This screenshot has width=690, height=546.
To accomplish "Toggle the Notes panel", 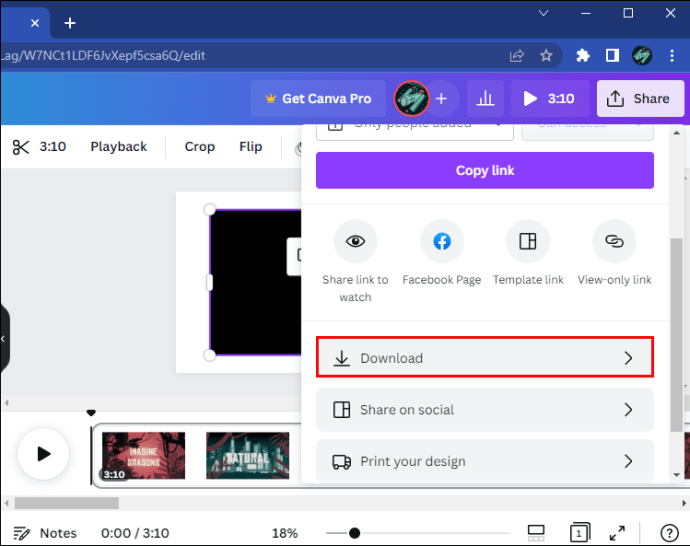I will pos(45,533).
